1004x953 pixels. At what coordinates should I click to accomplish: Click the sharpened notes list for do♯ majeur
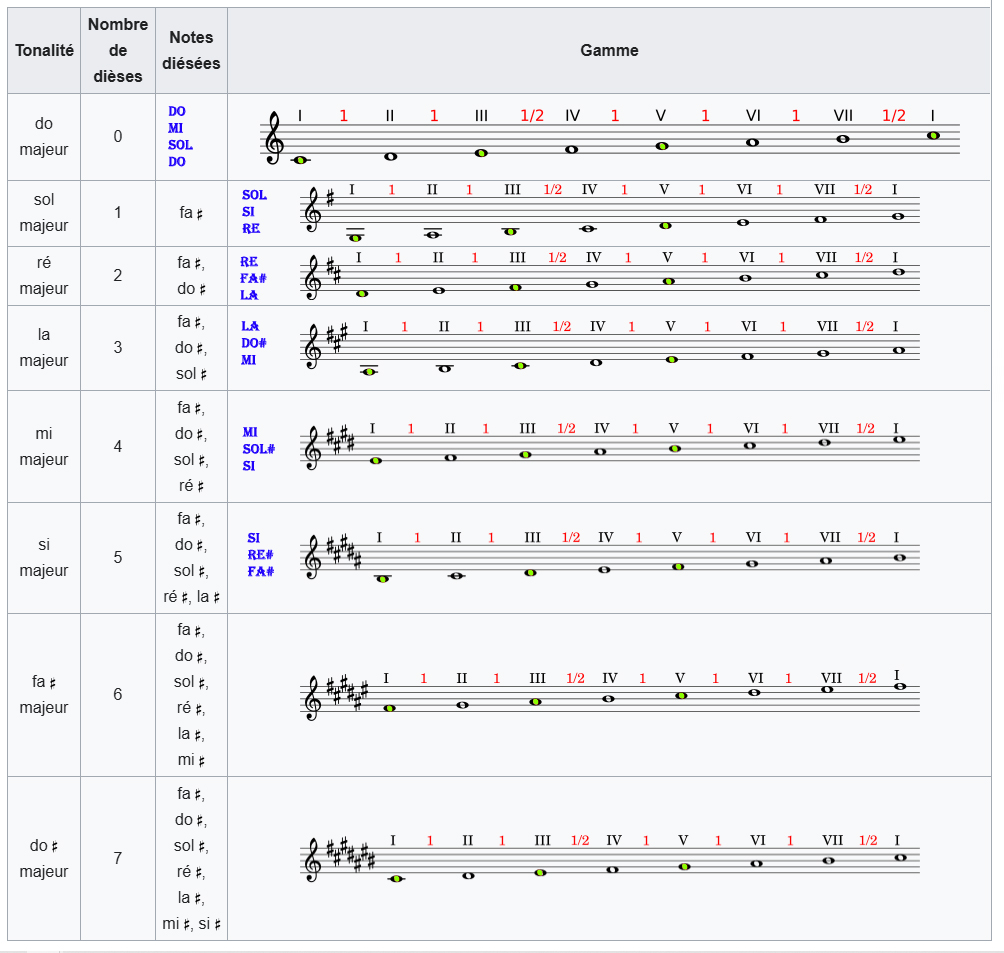(x=191, y=859)
